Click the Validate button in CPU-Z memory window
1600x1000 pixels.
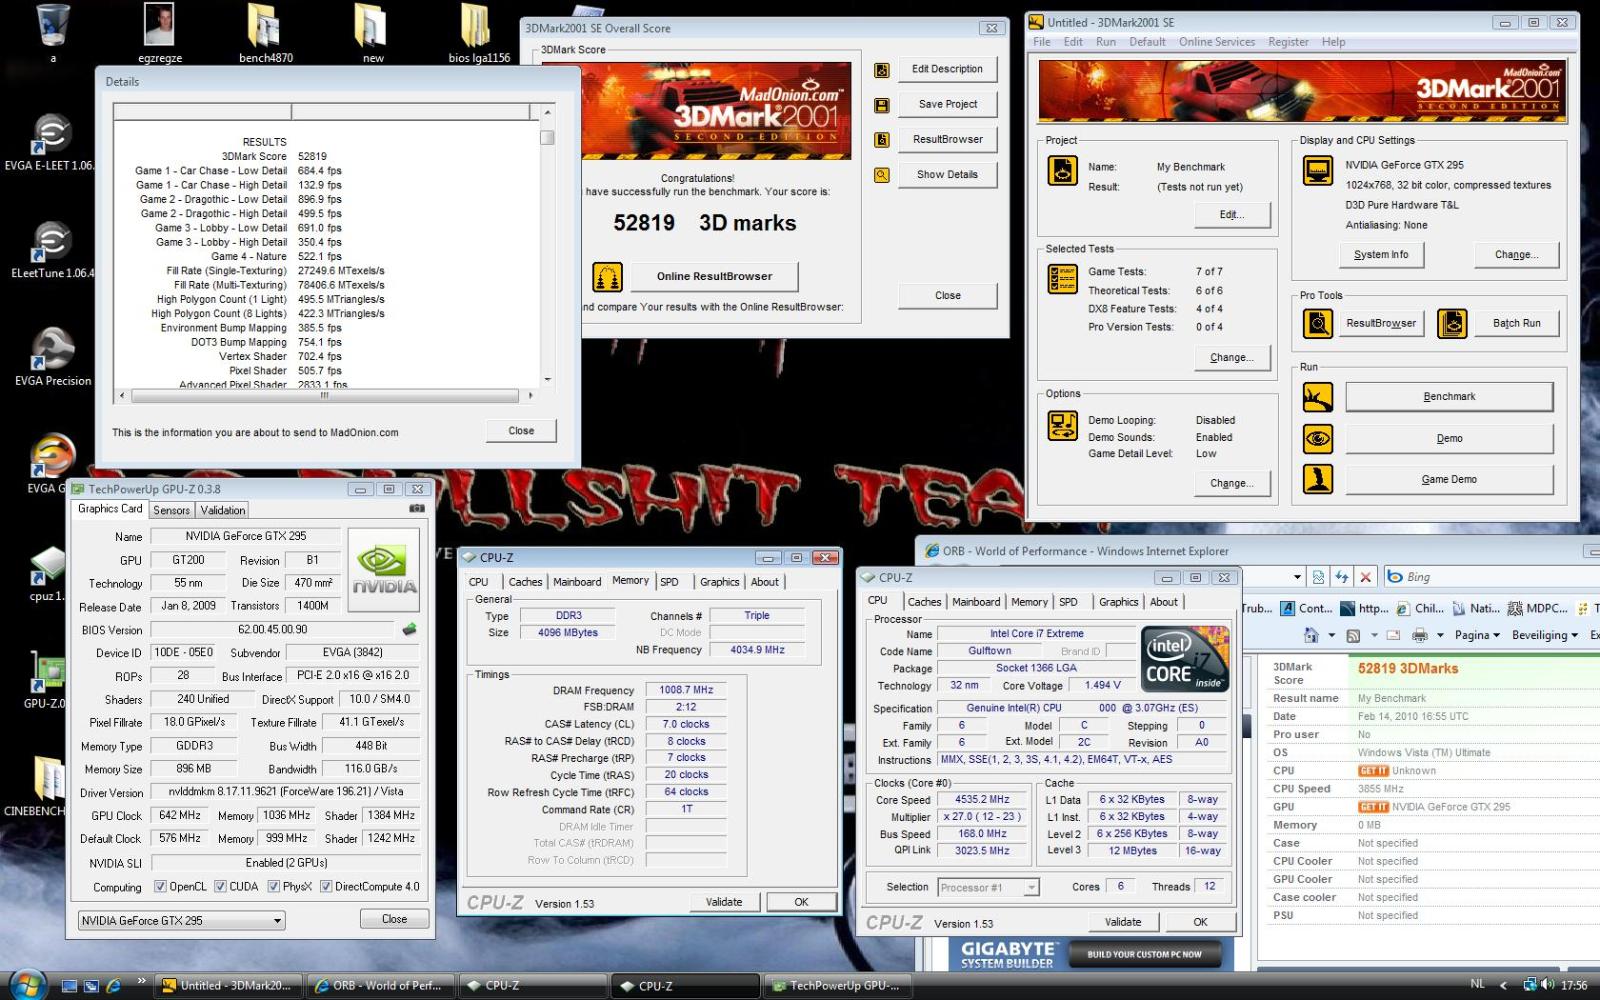(724, 902)
